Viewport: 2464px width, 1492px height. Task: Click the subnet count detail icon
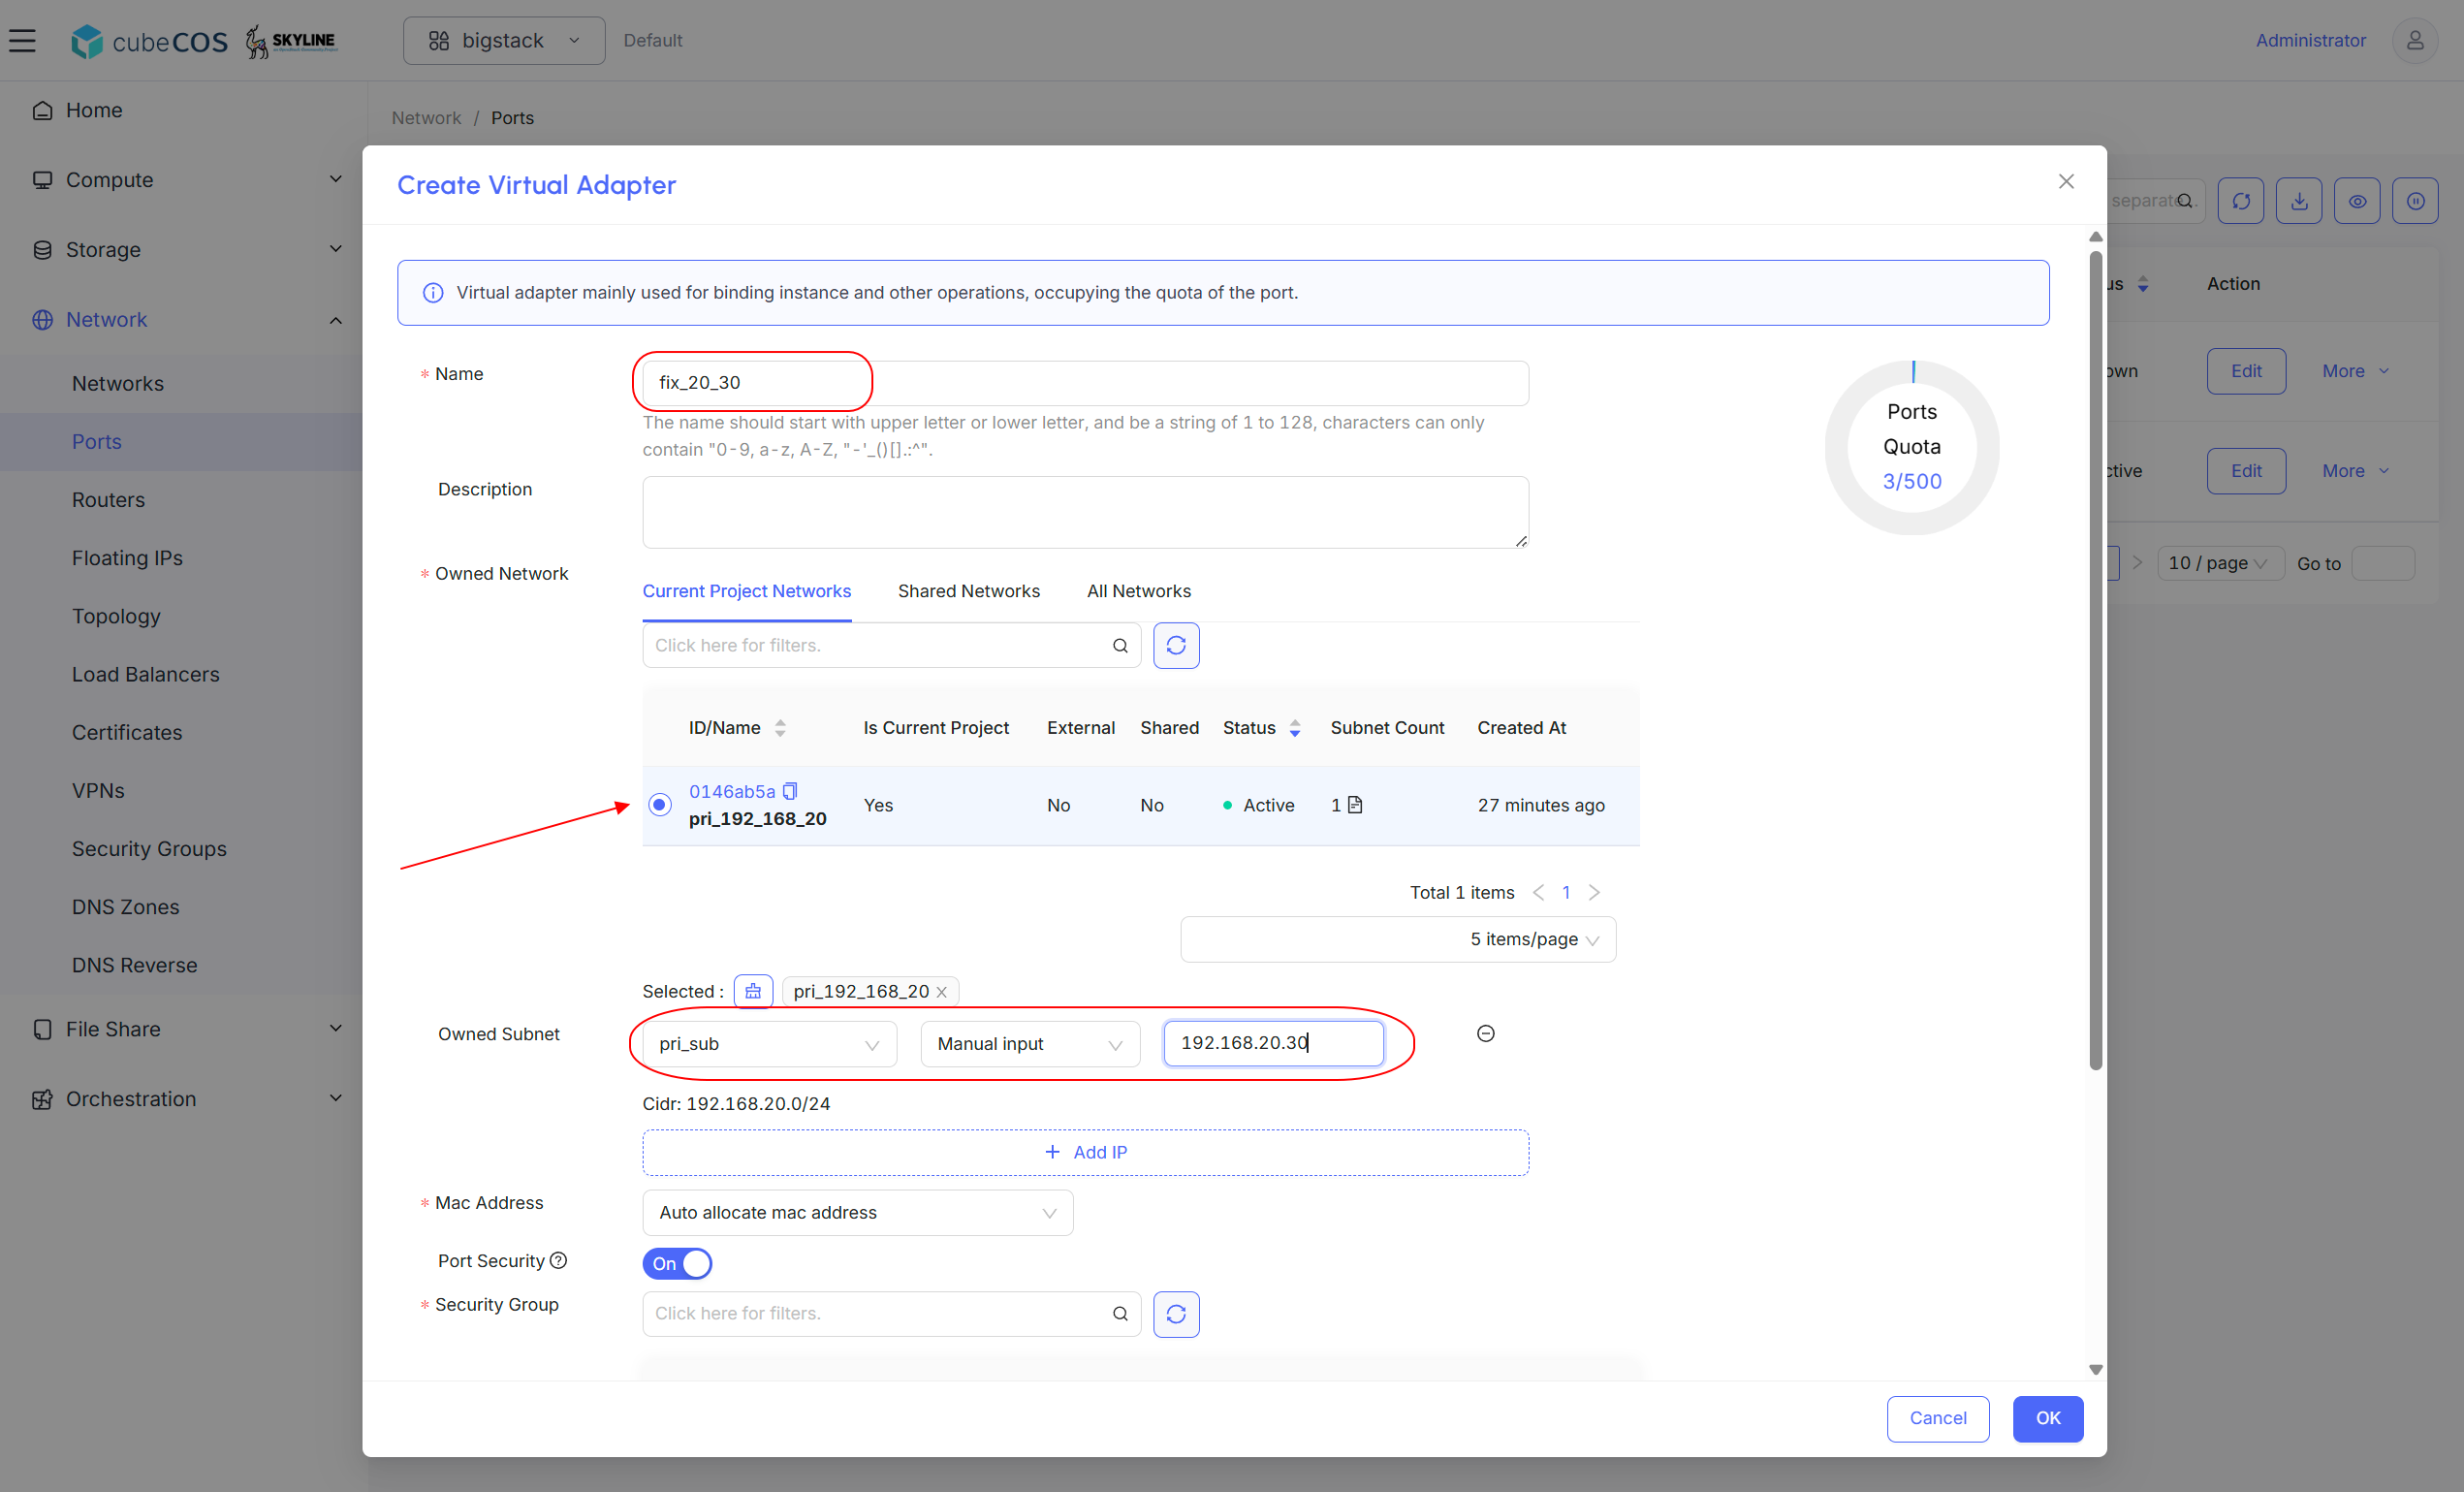[1355, 804]
